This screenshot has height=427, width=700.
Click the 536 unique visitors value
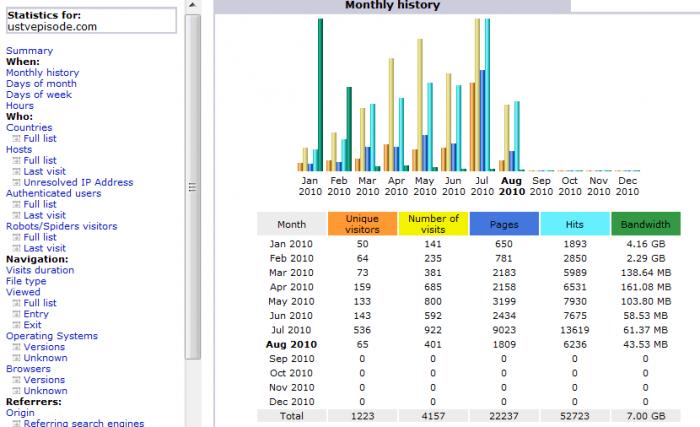click(x=362, y=330)
